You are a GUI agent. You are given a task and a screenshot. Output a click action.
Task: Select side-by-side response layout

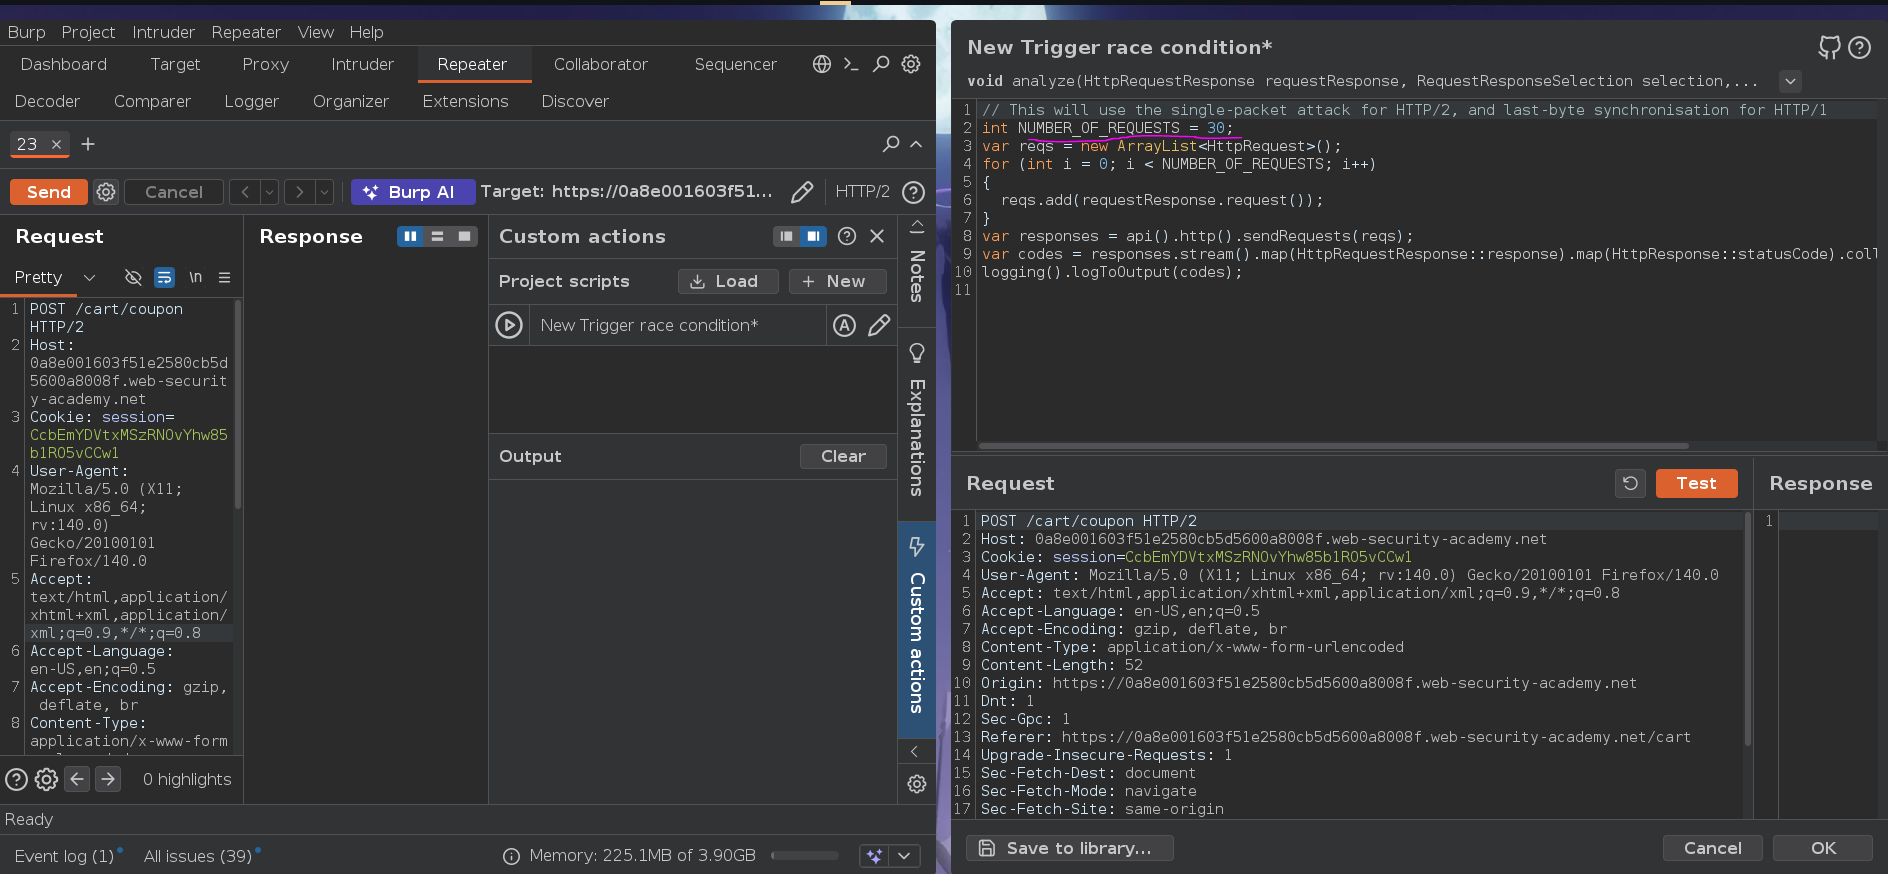(x=411, y=236)
